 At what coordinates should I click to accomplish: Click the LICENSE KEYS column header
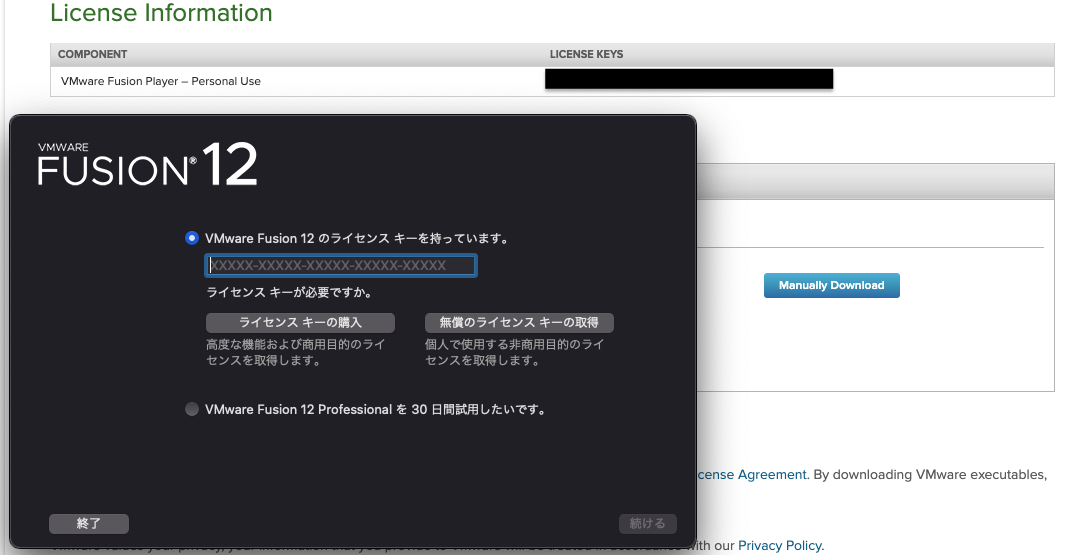coord(586,54)
